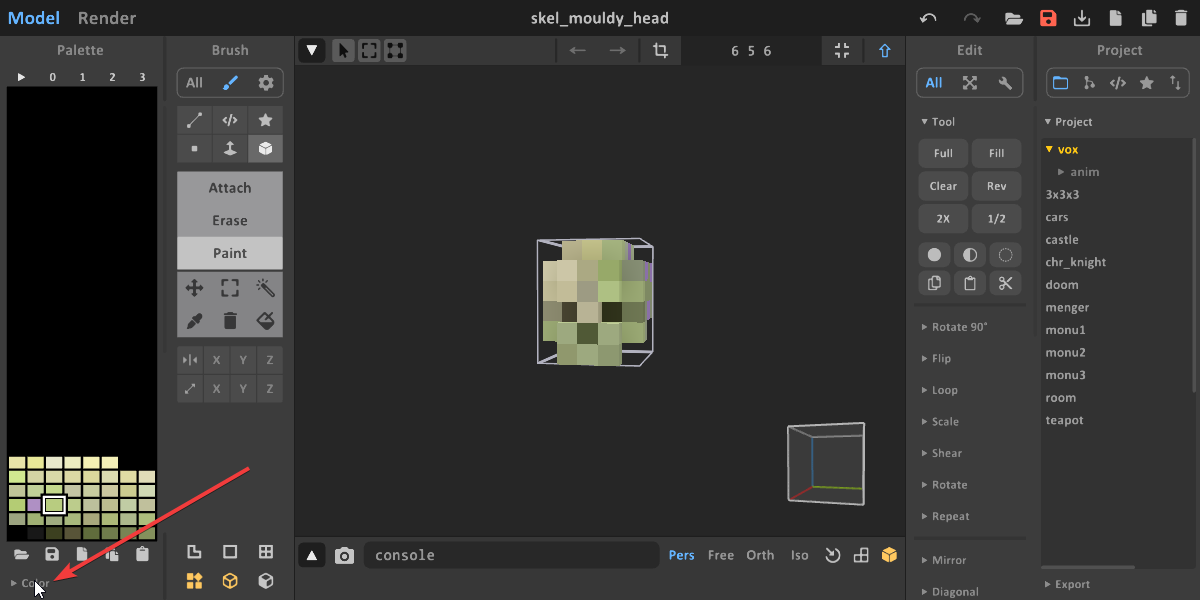
Task: Save the model with red disk icon
Action: click(x=1048, y=18)
